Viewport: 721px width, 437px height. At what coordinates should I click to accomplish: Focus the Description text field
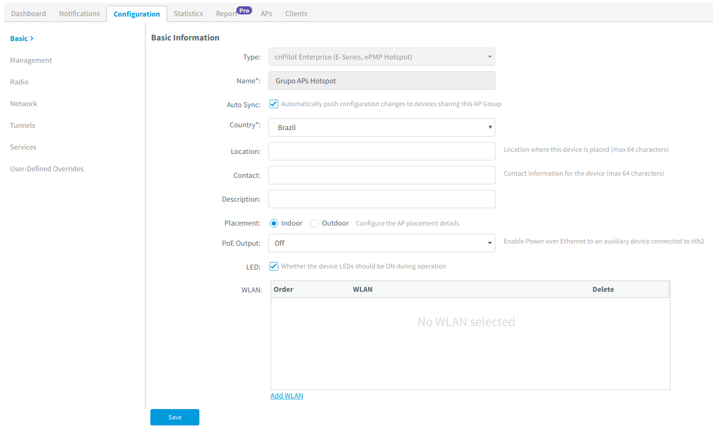coord(382,199)
